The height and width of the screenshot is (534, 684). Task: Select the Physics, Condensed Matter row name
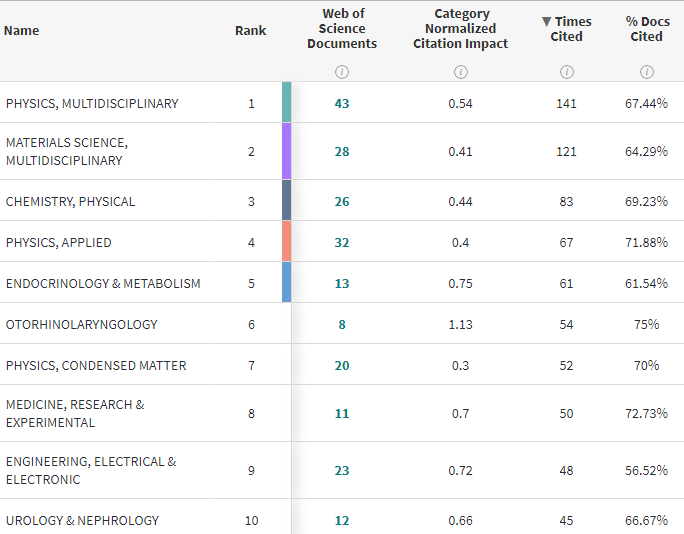coord(96,365)
